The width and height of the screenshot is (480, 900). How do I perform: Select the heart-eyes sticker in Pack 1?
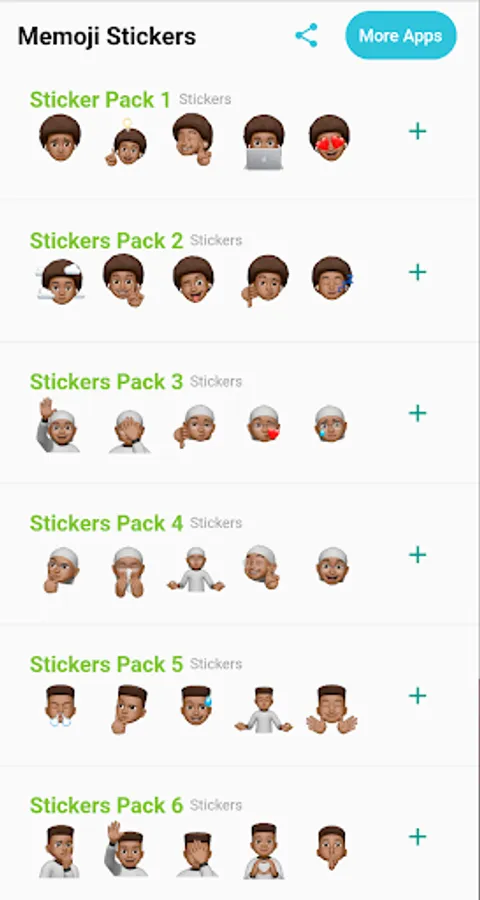tap(330, 138)
